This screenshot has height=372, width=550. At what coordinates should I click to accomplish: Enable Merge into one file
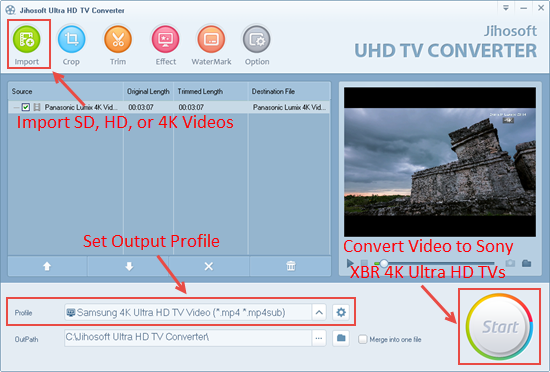point(363,339)
